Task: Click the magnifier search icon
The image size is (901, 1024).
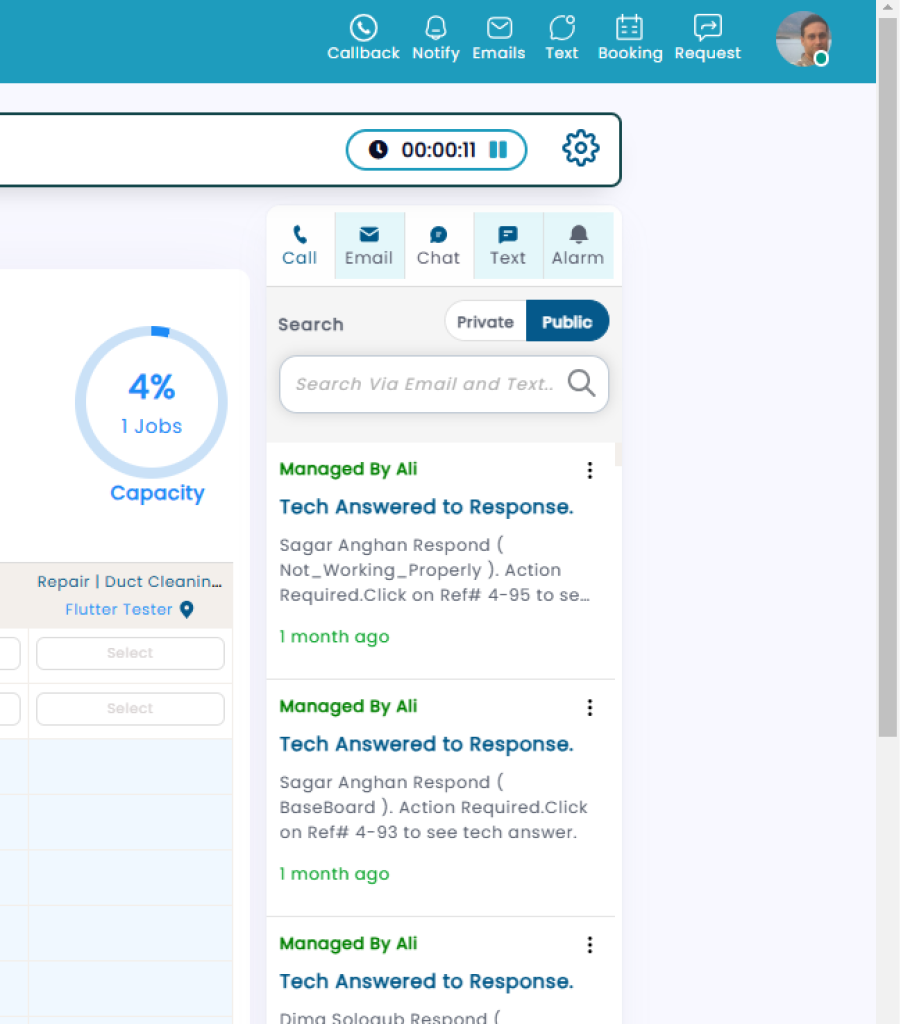Action: (581, 383)
